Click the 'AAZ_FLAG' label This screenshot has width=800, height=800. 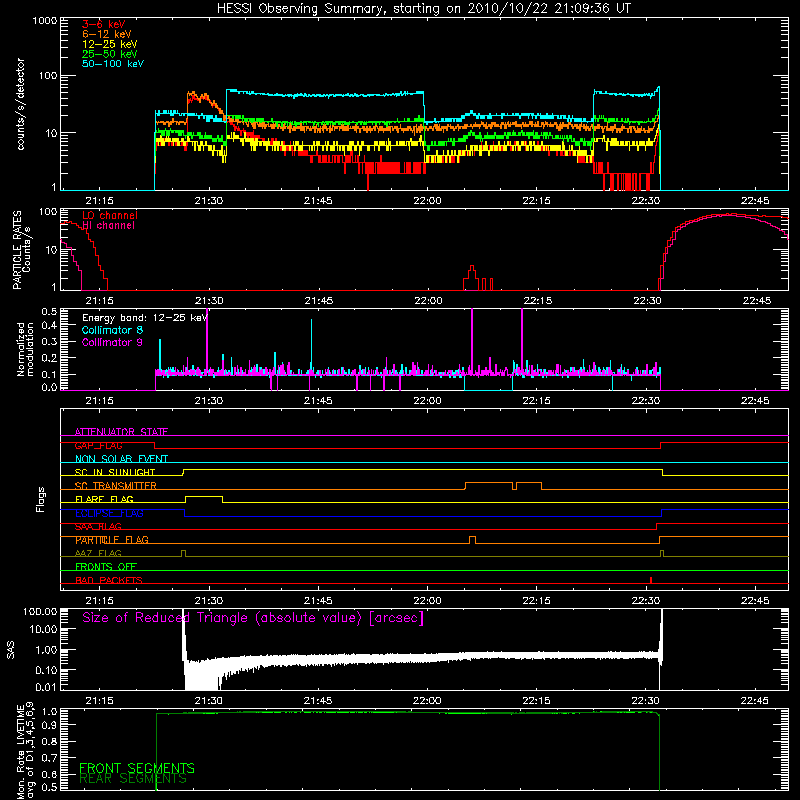pos(98,553)
